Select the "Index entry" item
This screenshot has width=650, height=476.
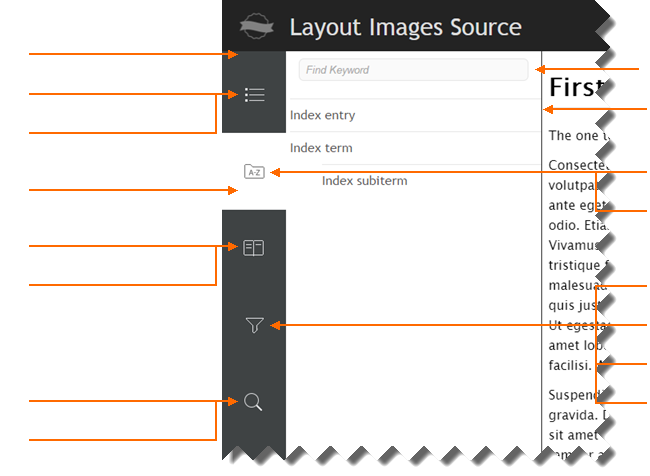(x=323, y=115)
